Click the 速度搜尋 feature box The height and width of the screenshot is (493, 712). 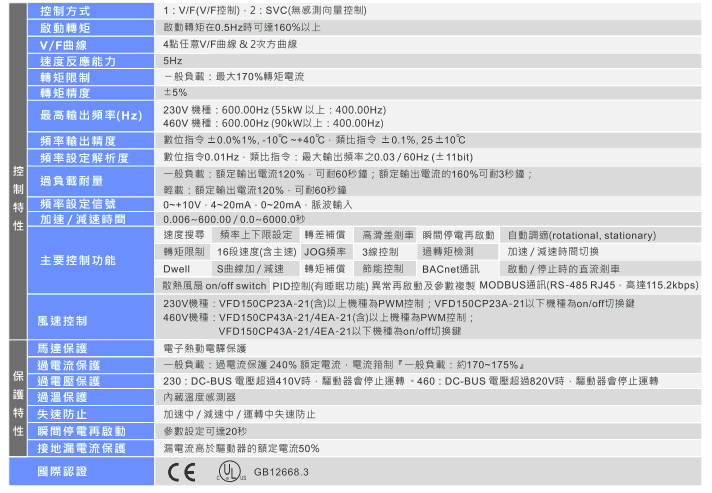pyautogui.click(x=186, y=235)
